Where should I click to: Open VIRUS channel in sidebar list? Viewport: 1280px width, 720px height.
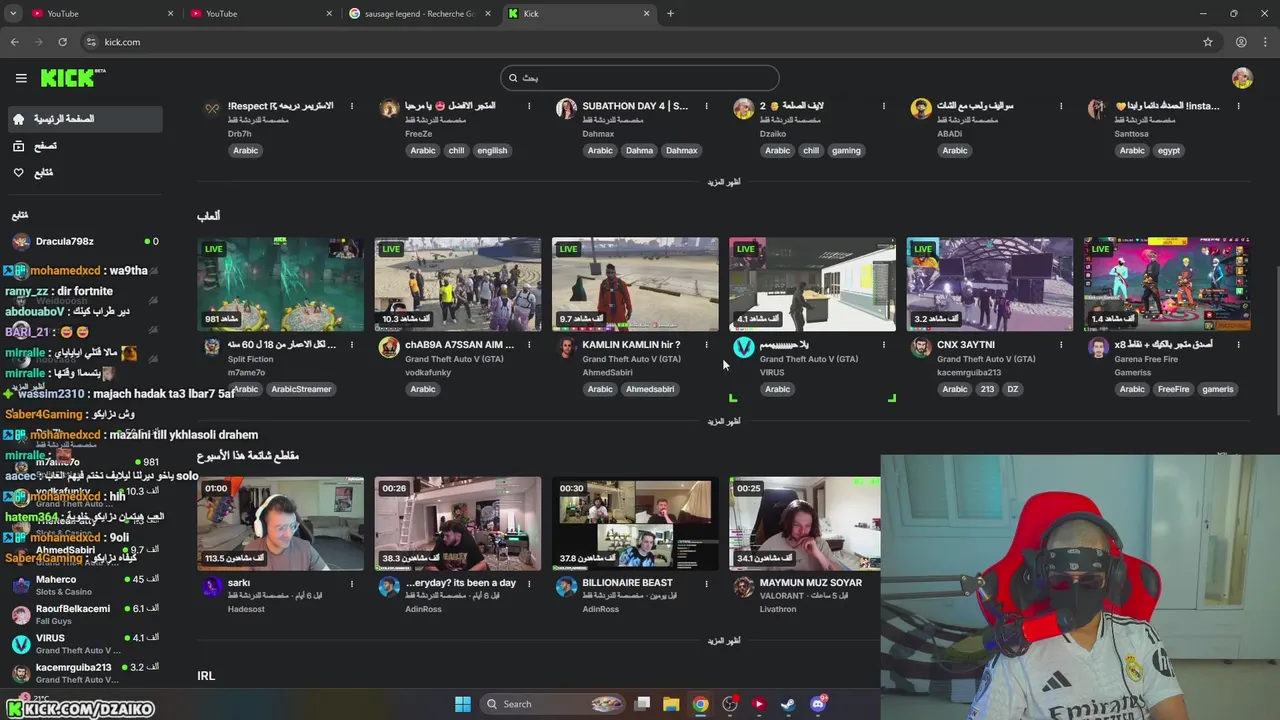[85, 643]
